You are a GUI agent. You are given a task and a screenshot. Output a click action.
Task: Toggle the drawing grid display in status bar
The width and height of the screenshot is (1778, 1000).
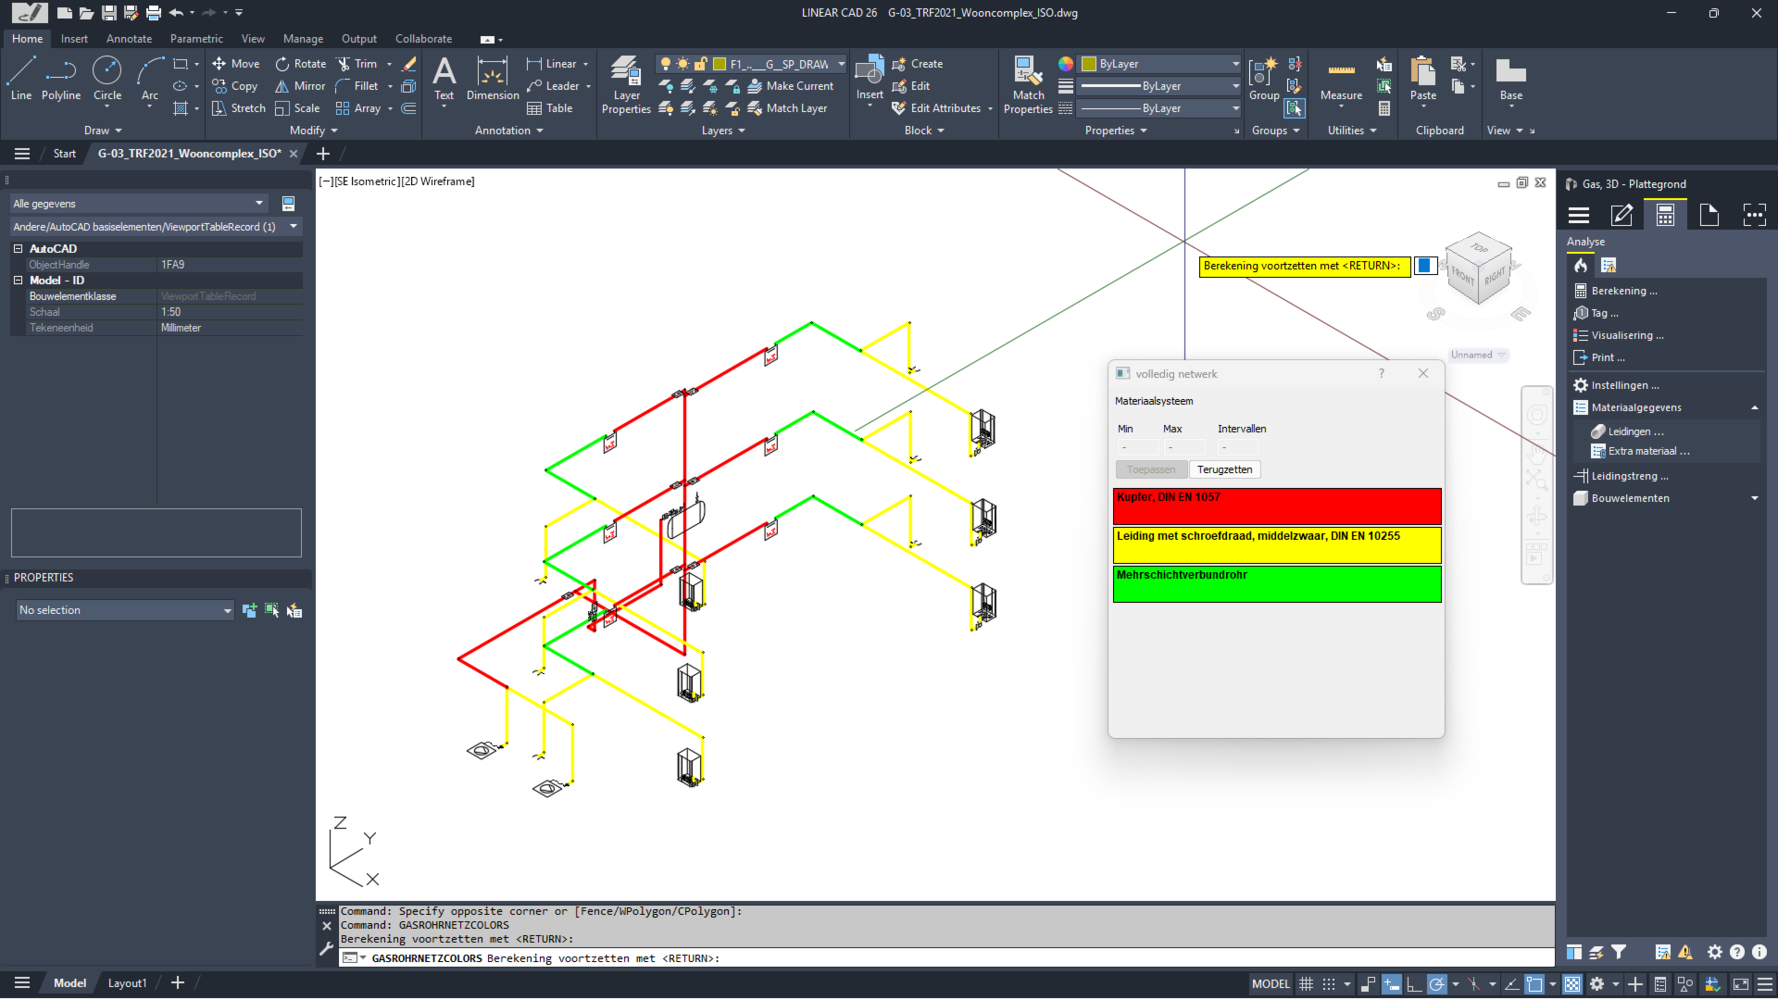pos(1306,984)
